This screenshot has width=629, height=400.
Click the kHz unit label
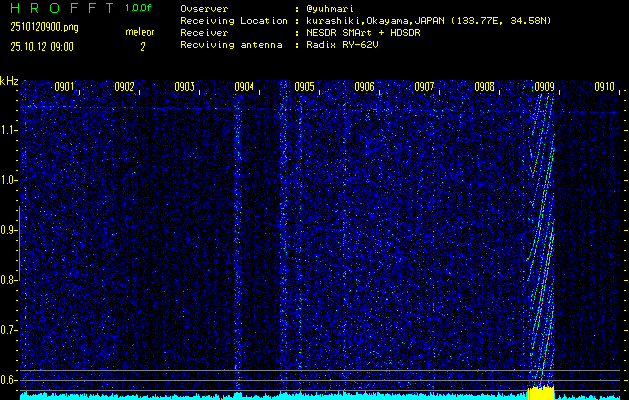[x=9, y=81]
